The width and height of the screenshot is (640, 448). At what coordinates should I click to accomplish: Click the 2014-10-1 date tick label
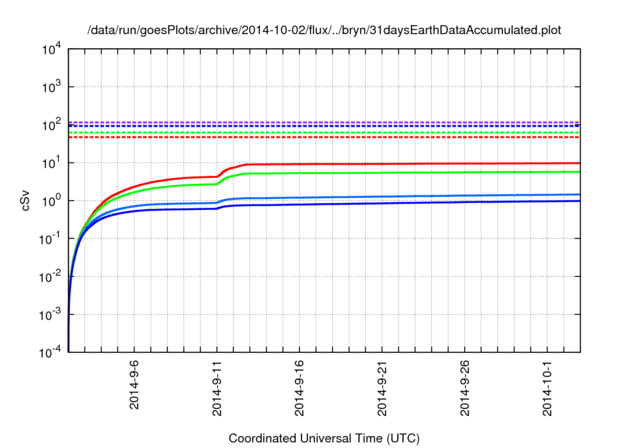pos(547,388)
